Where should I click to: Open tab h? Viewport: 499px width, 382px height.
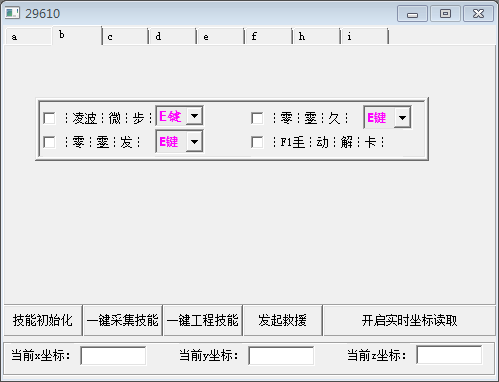coord(316,36)
